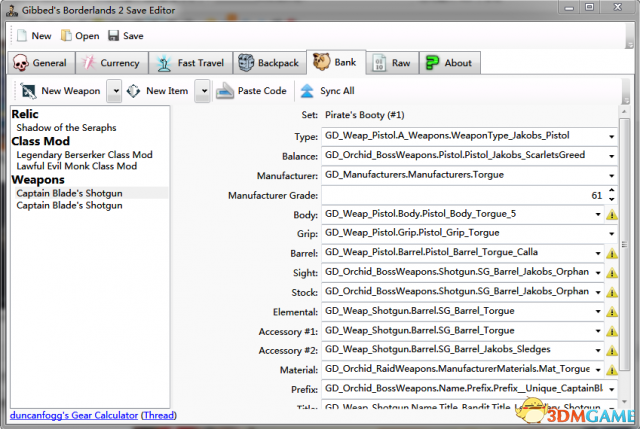Switch to the Currency tab
This screenshot has height=429, width=640.
click(x=112, y=63)
